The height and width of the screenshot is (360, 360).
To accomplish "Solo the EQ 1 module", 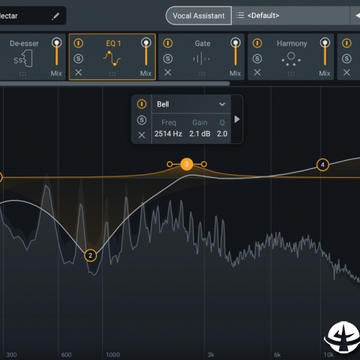I will tap(78, 59).
